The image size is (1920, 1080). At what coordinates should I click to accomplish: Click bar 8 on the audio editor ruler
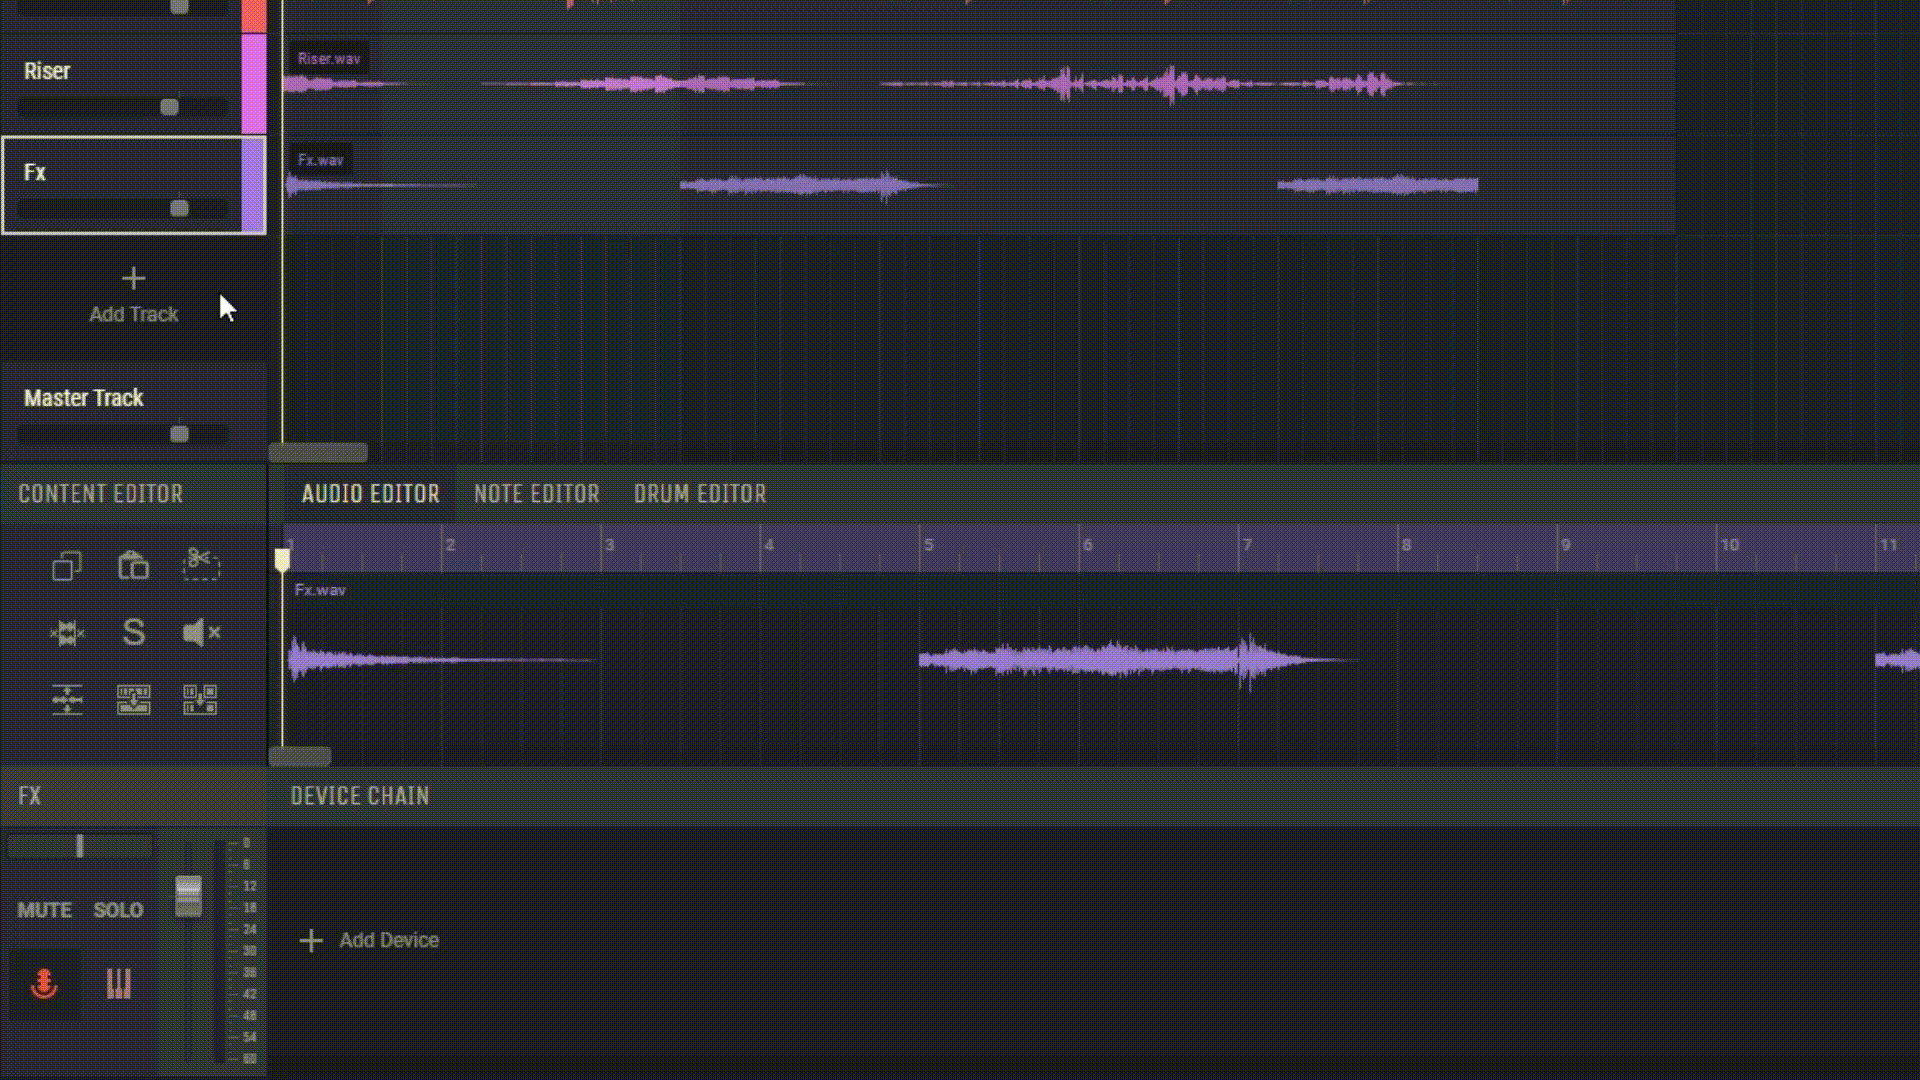tap(1406, 545)
